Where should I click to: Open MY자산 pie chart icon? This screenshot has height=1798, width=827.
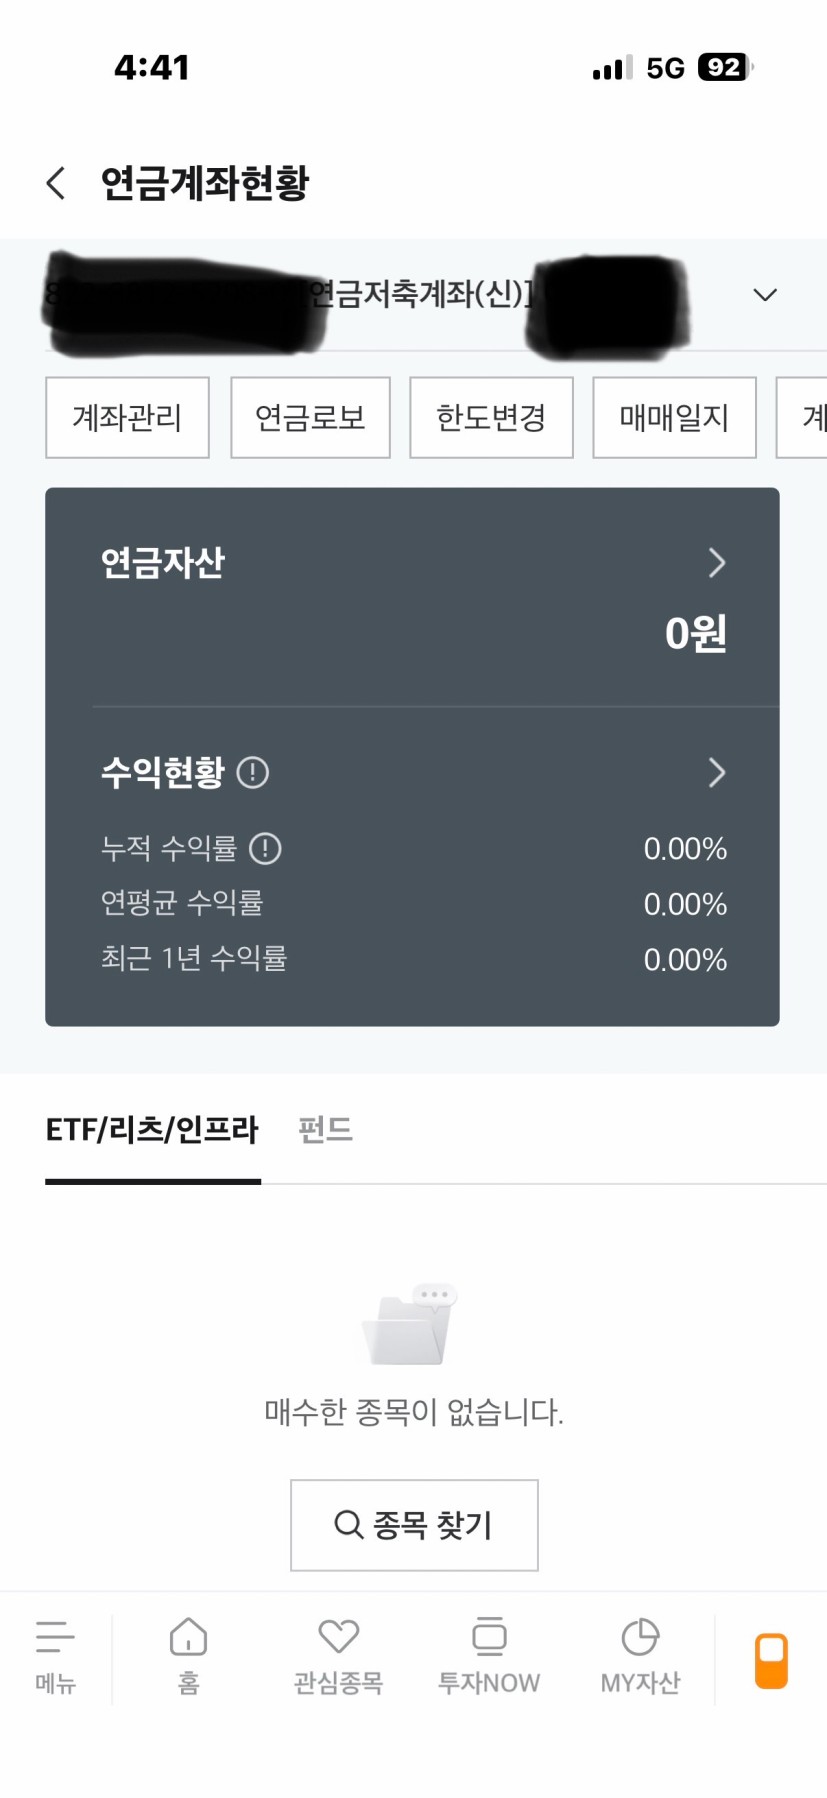pyautogui.click(x=640, y=1638)
